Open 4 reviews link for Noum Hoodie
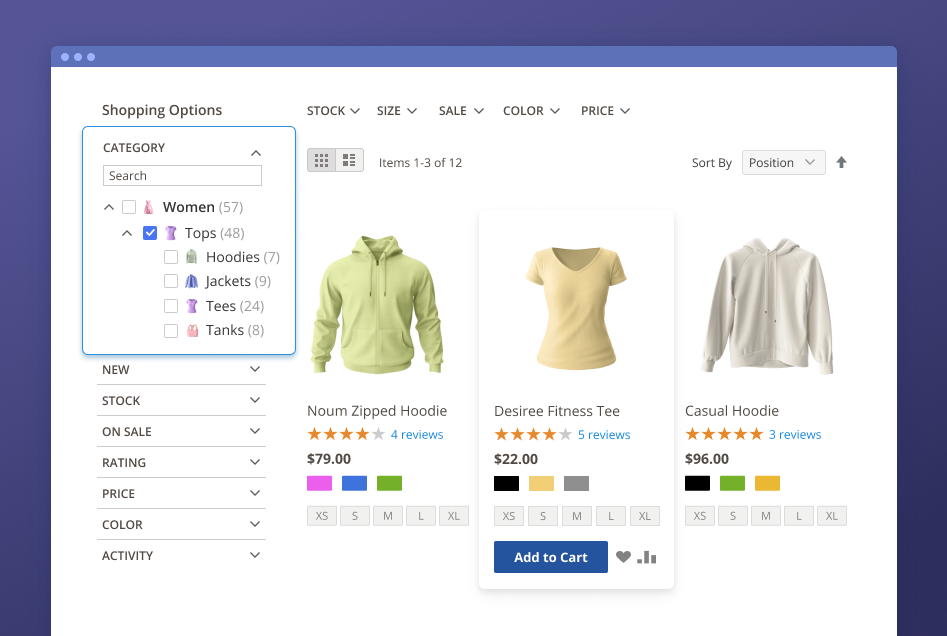Image resolution: width=947 pixels, height=636 pixels. tap(416, 435)
